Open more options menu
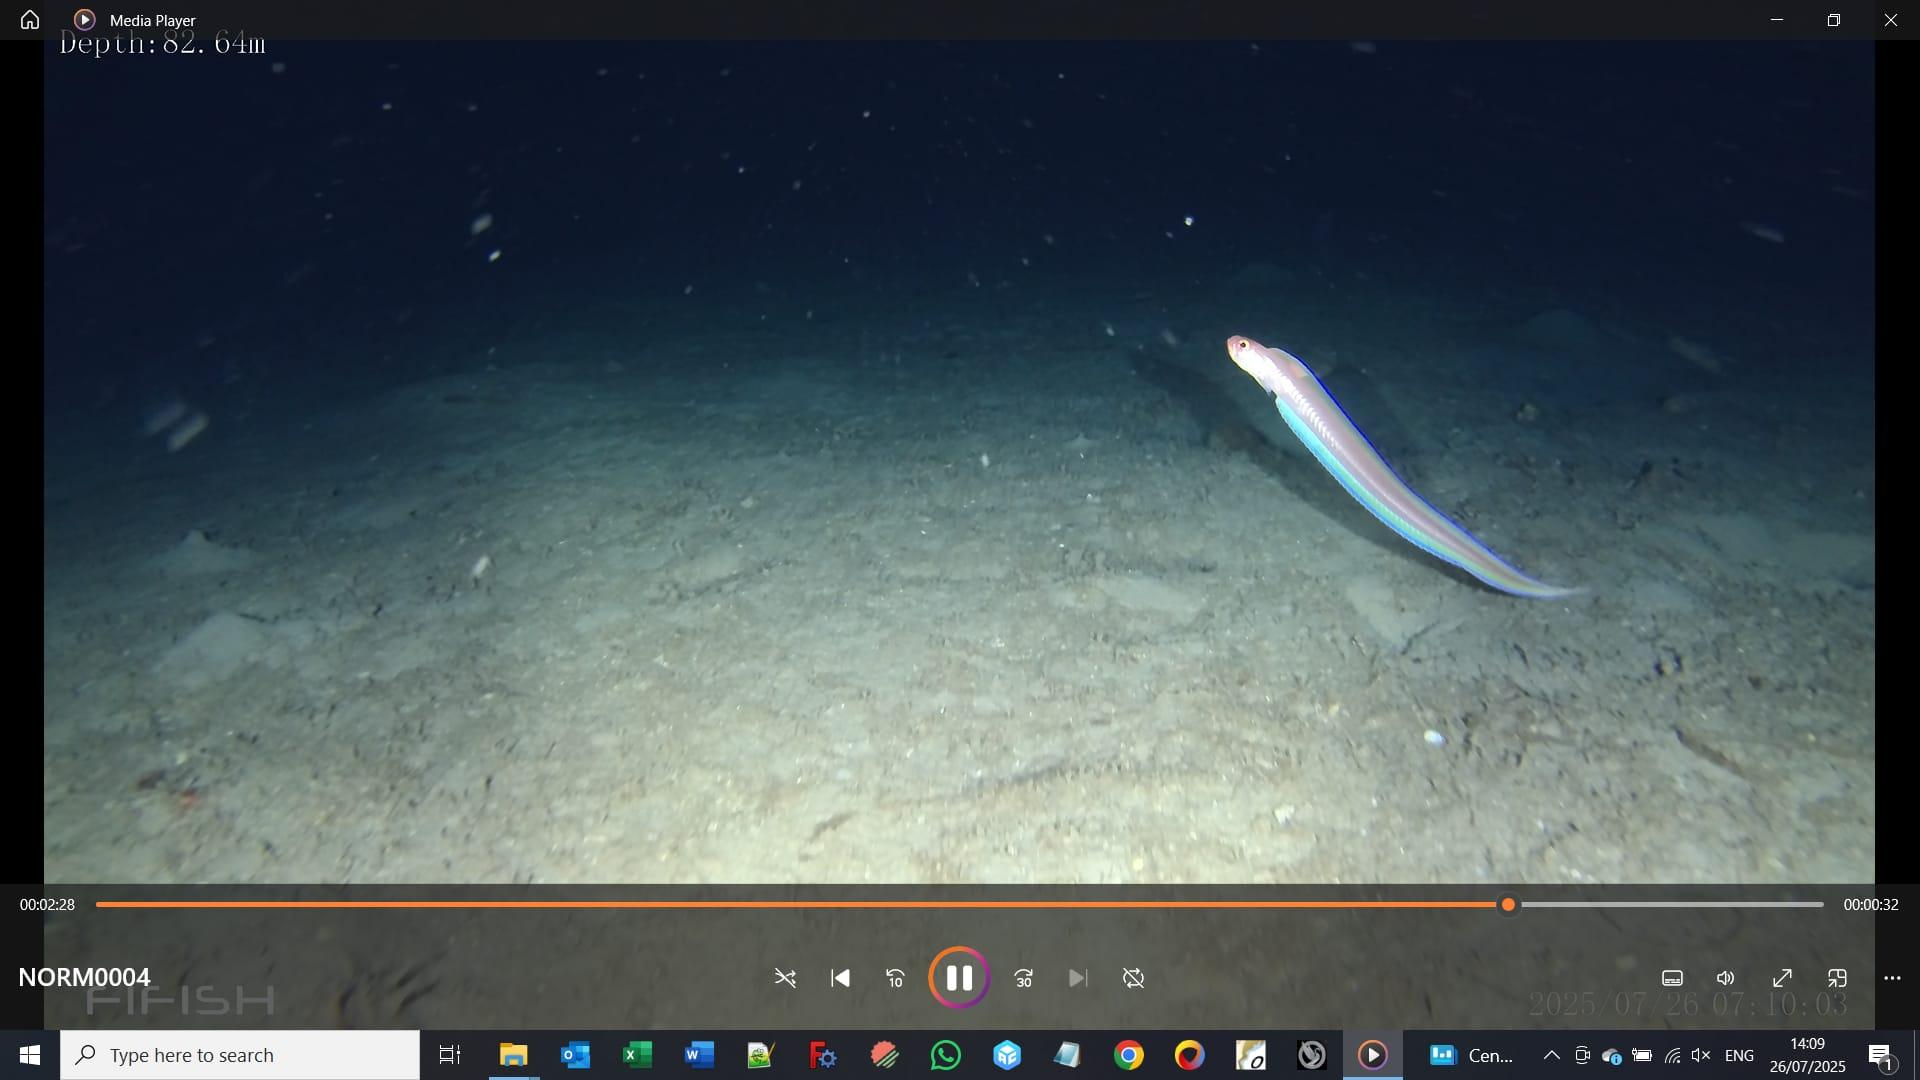Image resolution: width=1920 pixels, height=1080 pixels. tap(1892, 978)
